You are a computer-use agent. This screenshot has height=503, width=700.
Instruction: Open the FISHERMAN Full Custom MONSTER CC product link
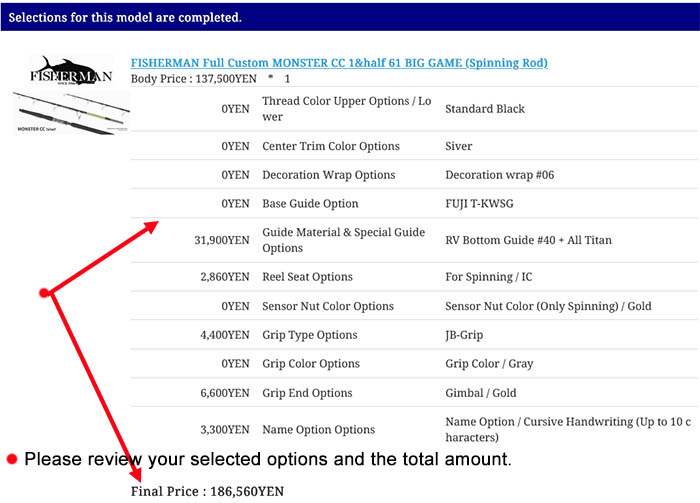(339, 63)
